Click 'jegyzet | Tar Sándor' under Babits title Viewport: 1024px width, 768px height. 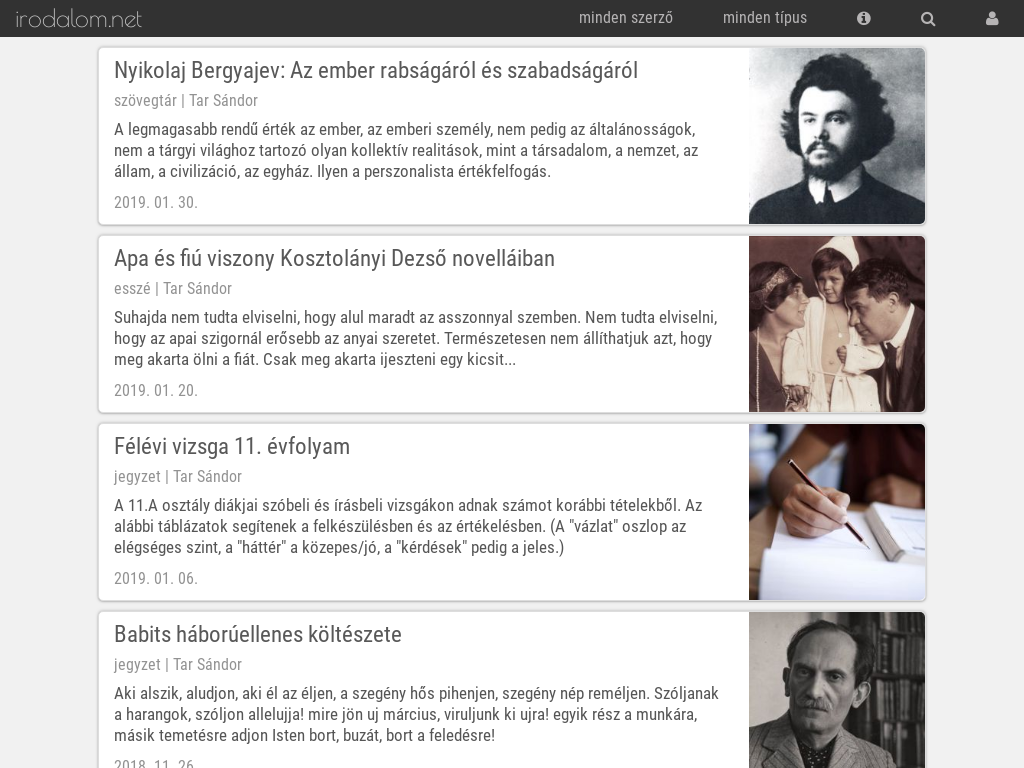tap(178, 665)
